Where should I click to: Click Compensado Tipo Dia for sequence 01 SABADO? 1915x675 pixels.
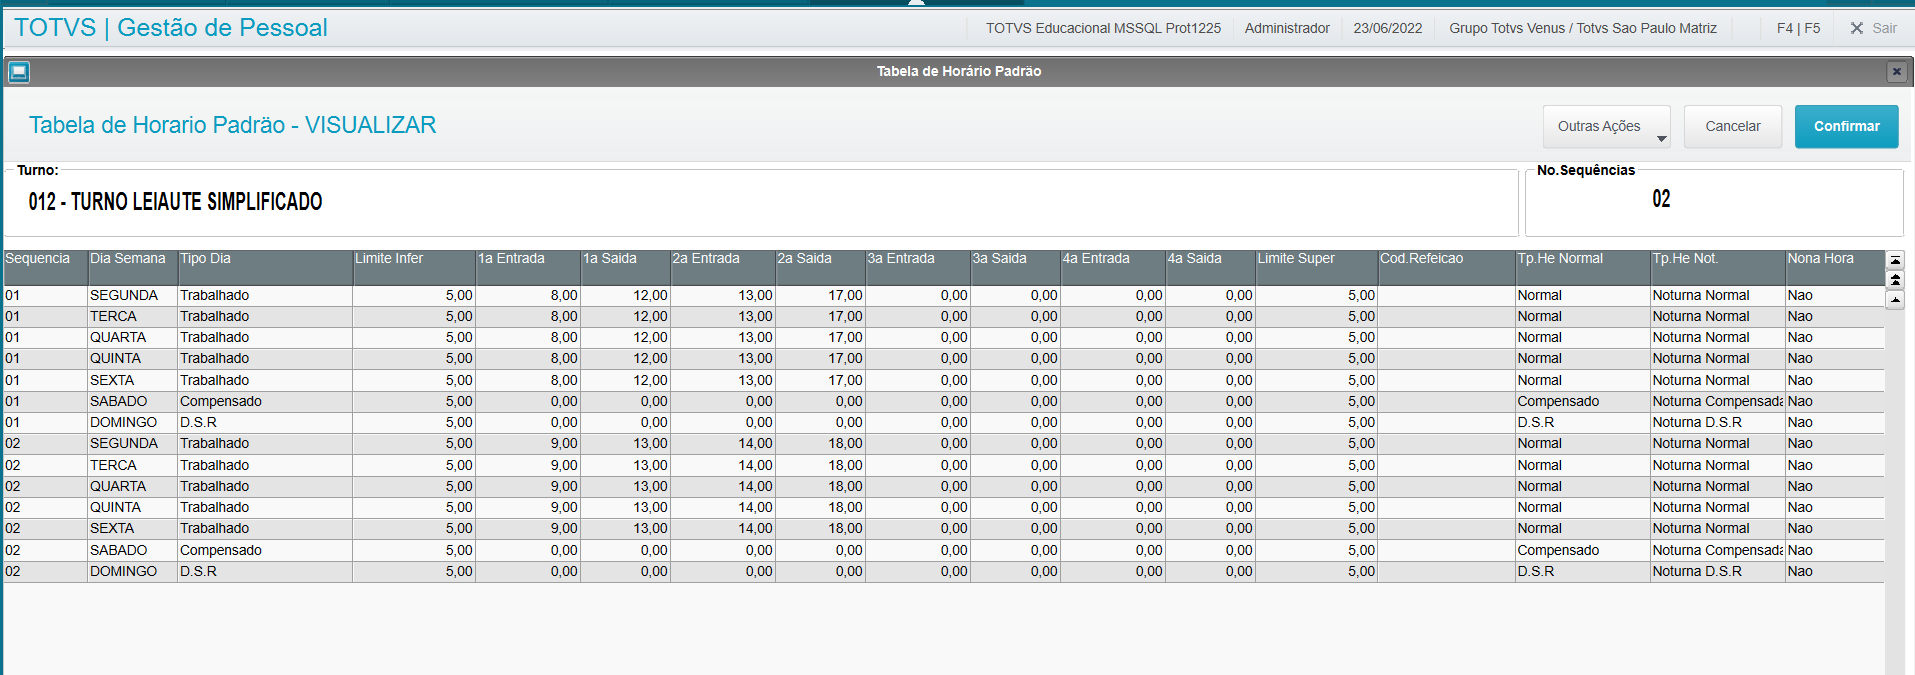point(265,401)
